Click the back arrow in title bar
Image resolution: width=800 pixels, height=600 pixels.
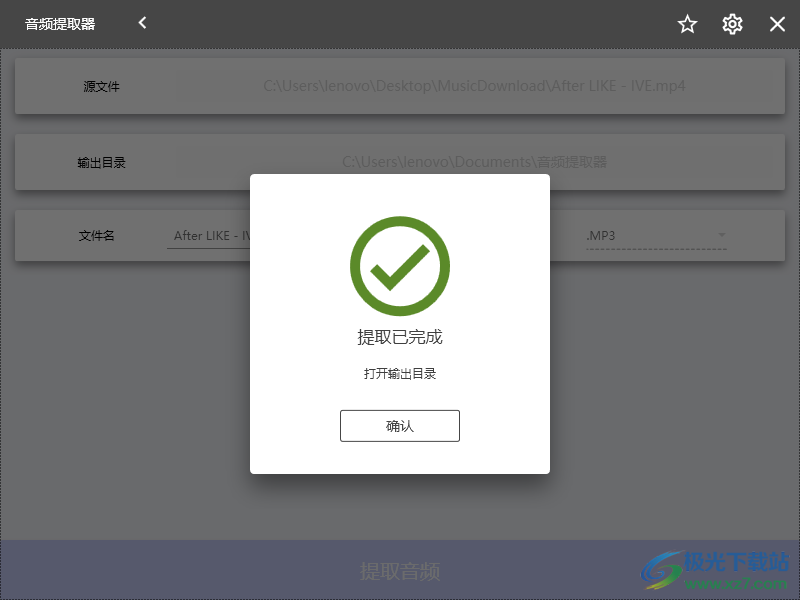142,23
